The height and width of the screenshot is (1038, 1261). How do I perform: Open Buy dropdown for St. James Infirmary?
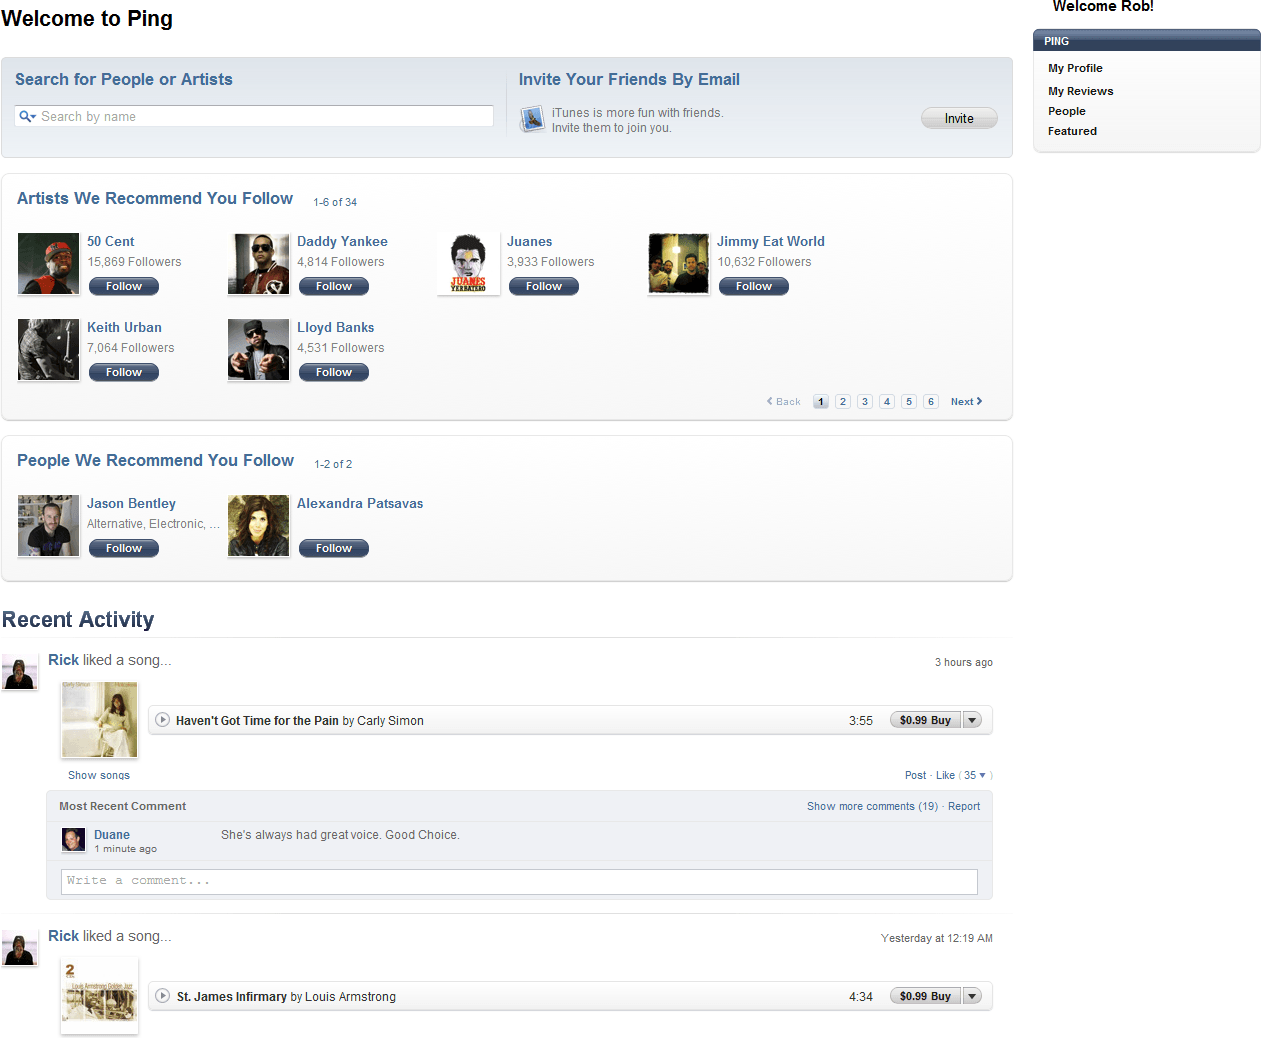972,996
